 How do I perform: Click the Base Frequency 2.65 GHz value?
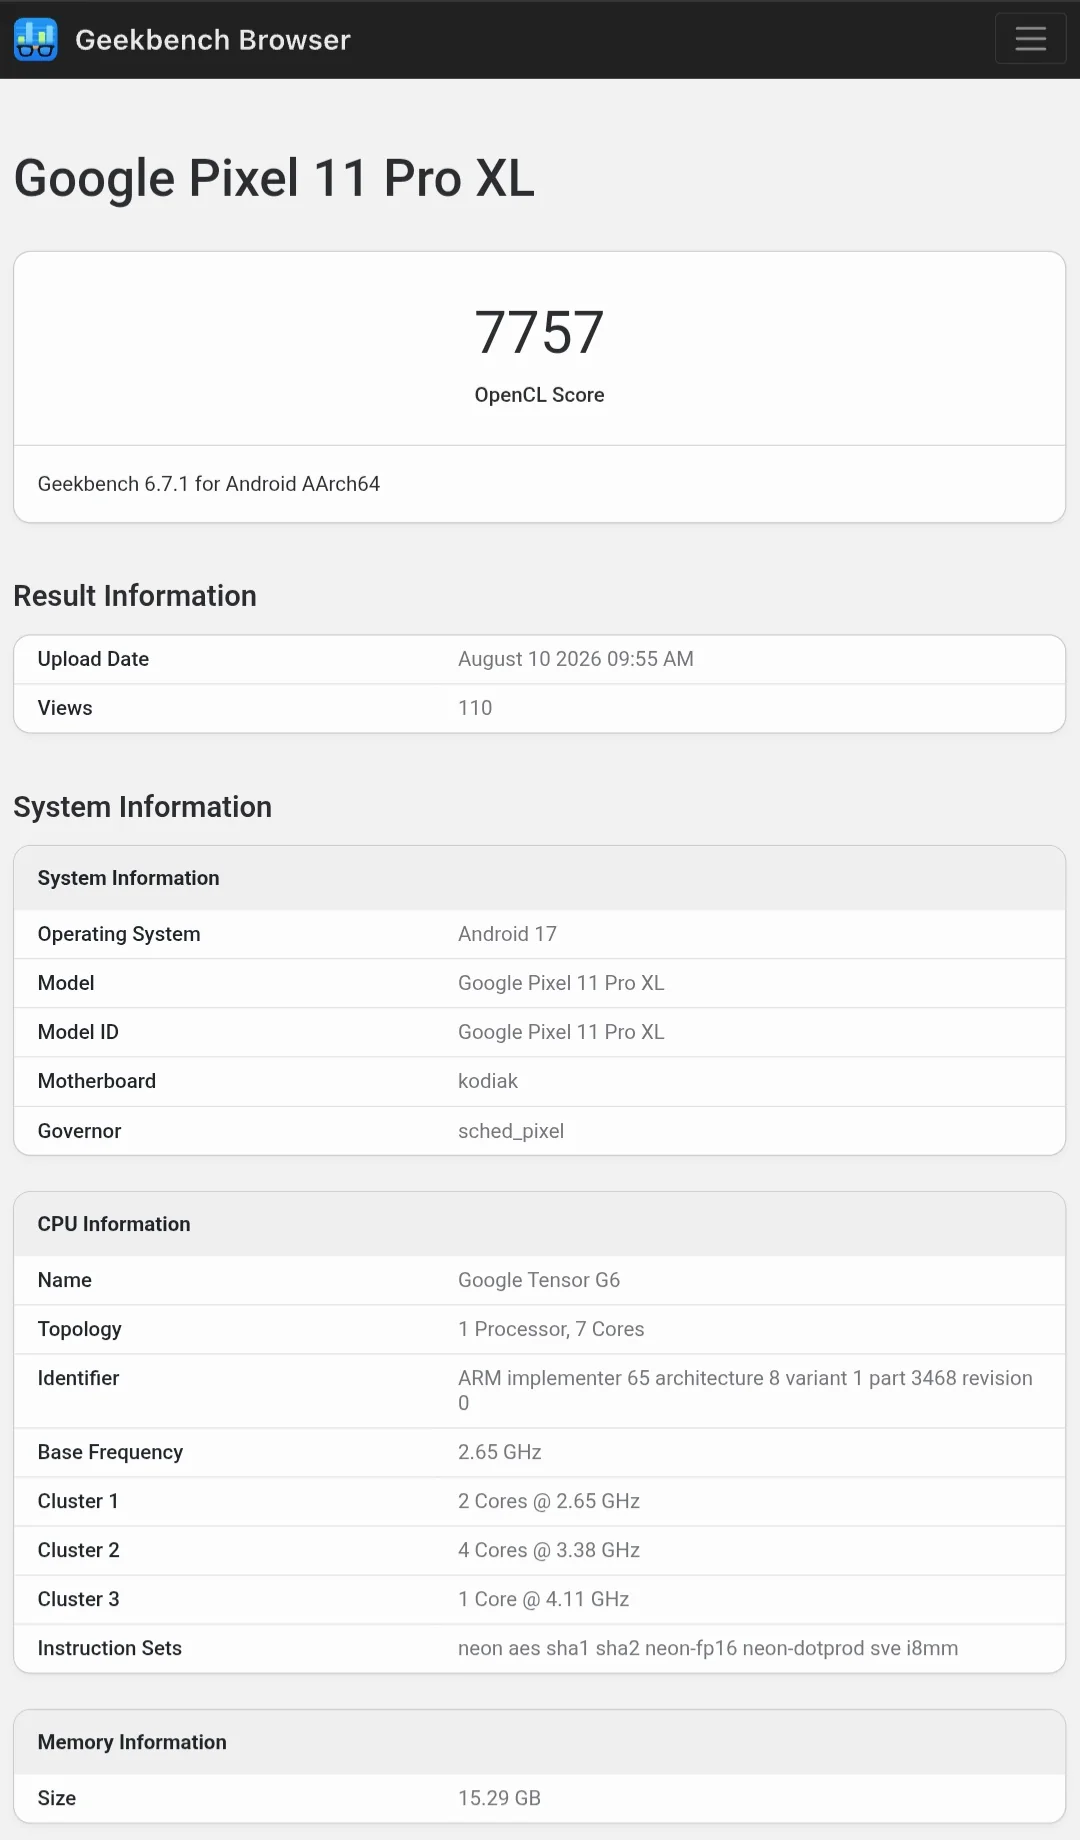click(500, 1452)
